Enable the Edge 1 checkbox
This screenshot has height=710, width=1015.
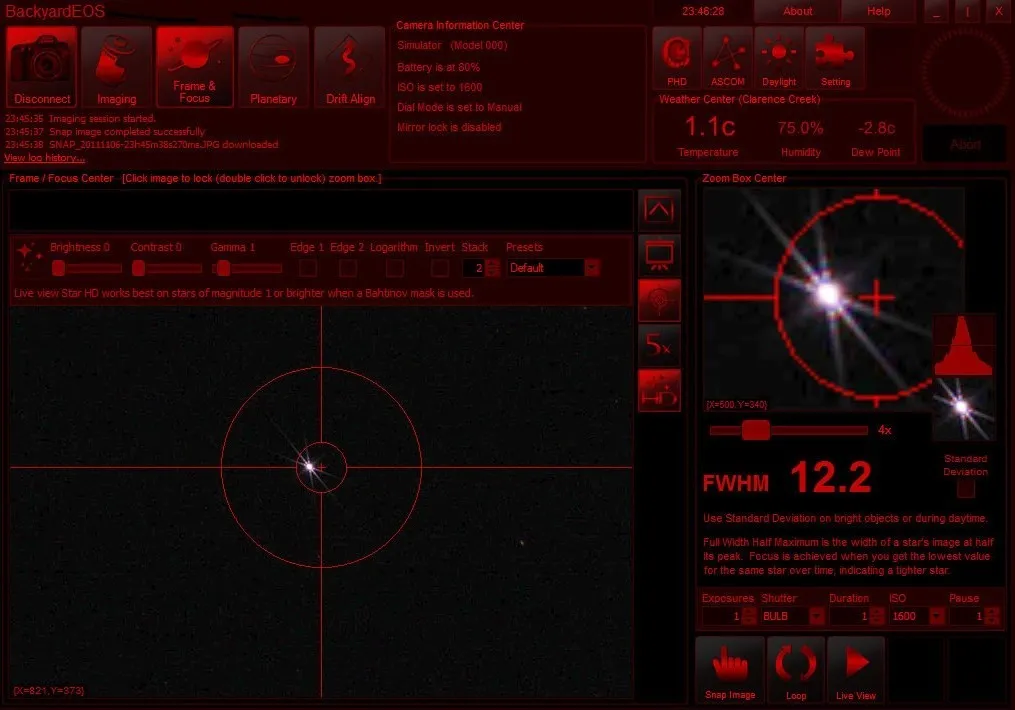coord(308,267)
